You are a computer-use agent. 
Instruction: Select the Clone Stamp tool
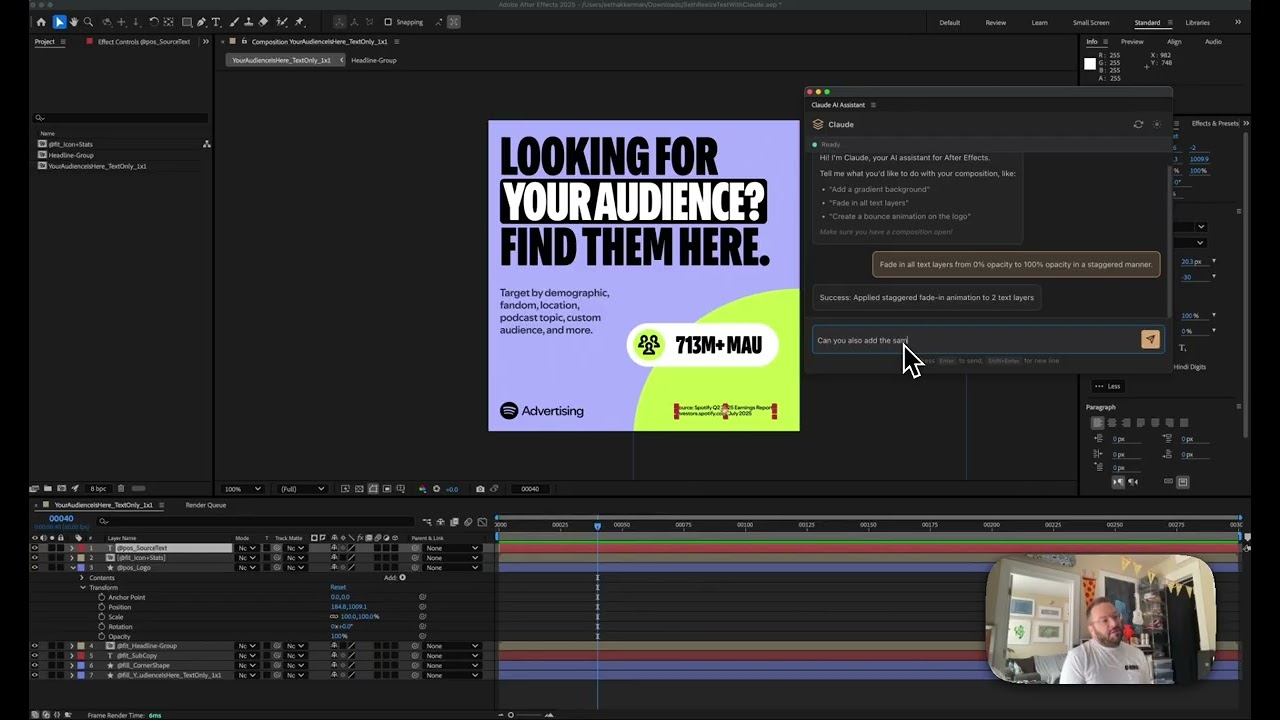248,22
